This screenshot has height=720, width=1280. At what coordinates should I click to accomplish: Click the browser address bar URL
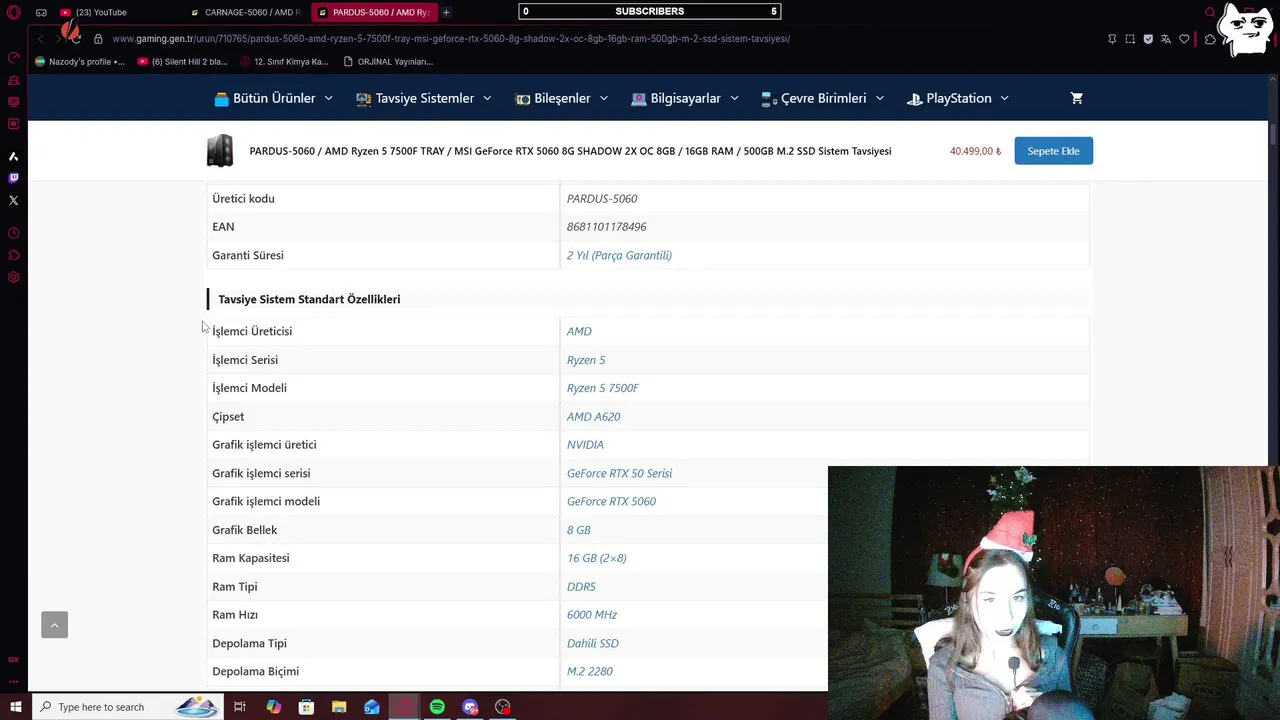click(x=451, y=39)
